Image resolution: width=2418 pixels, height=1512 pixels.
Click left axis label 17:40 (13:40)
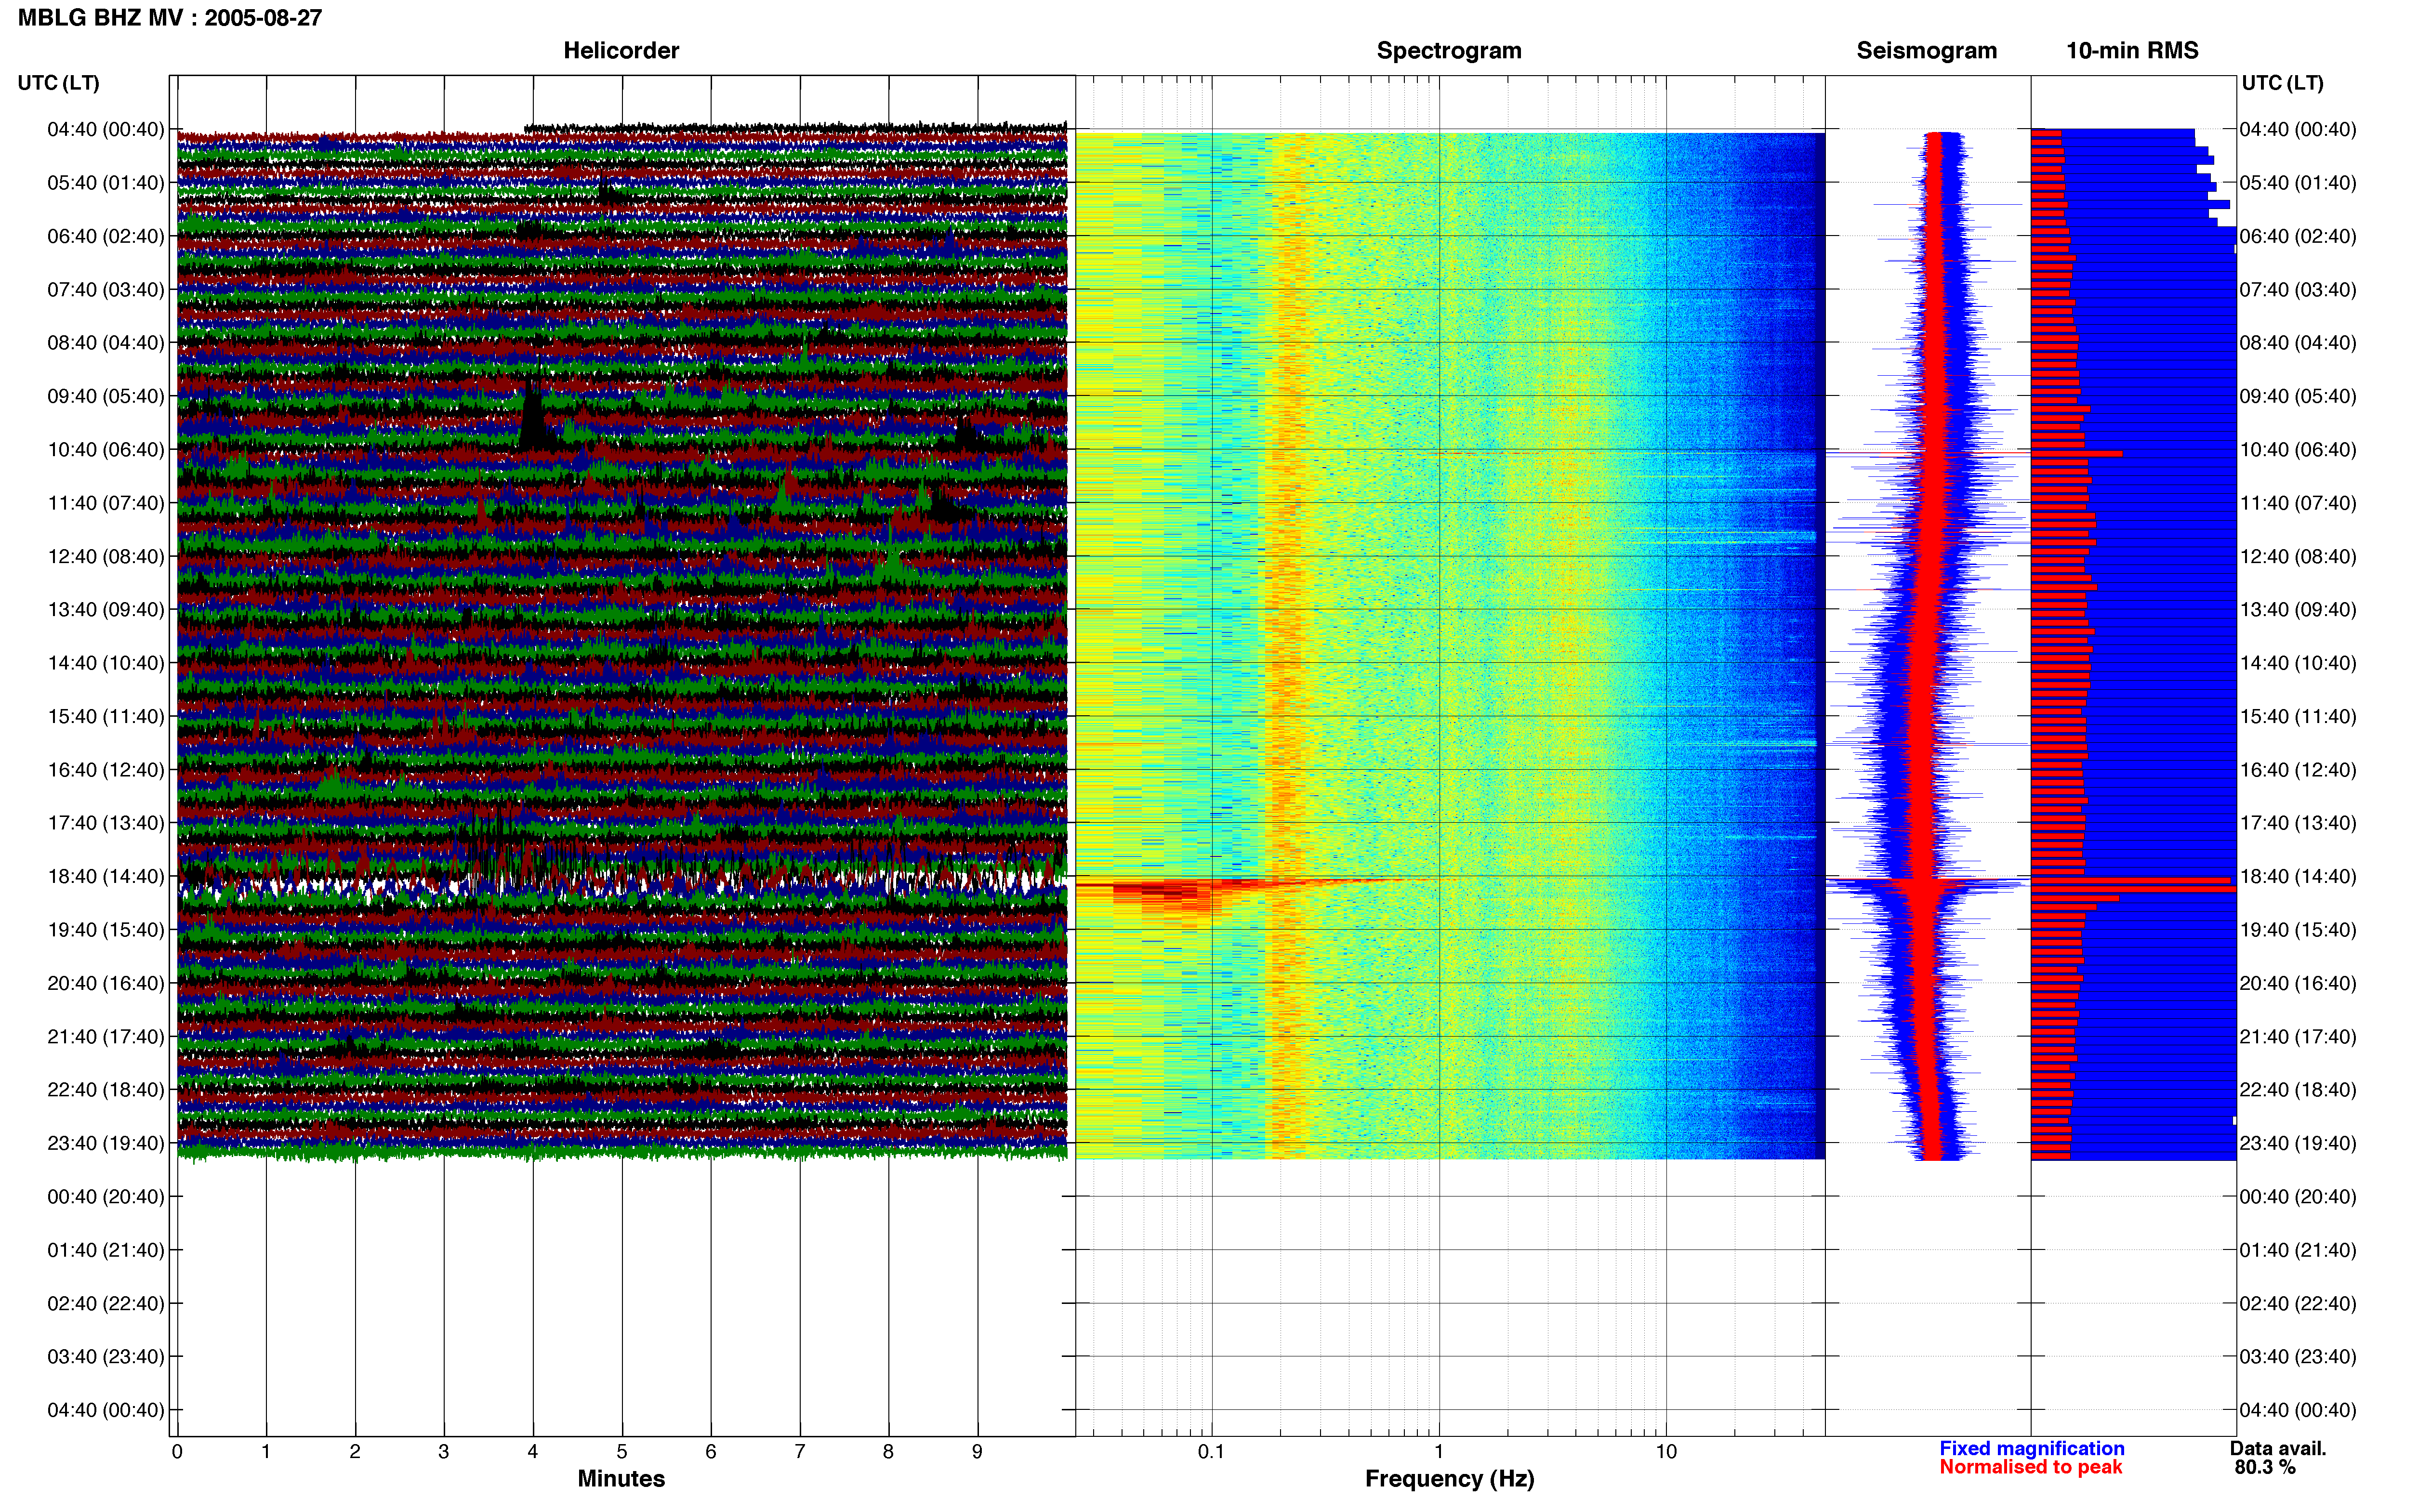point(106,823)
